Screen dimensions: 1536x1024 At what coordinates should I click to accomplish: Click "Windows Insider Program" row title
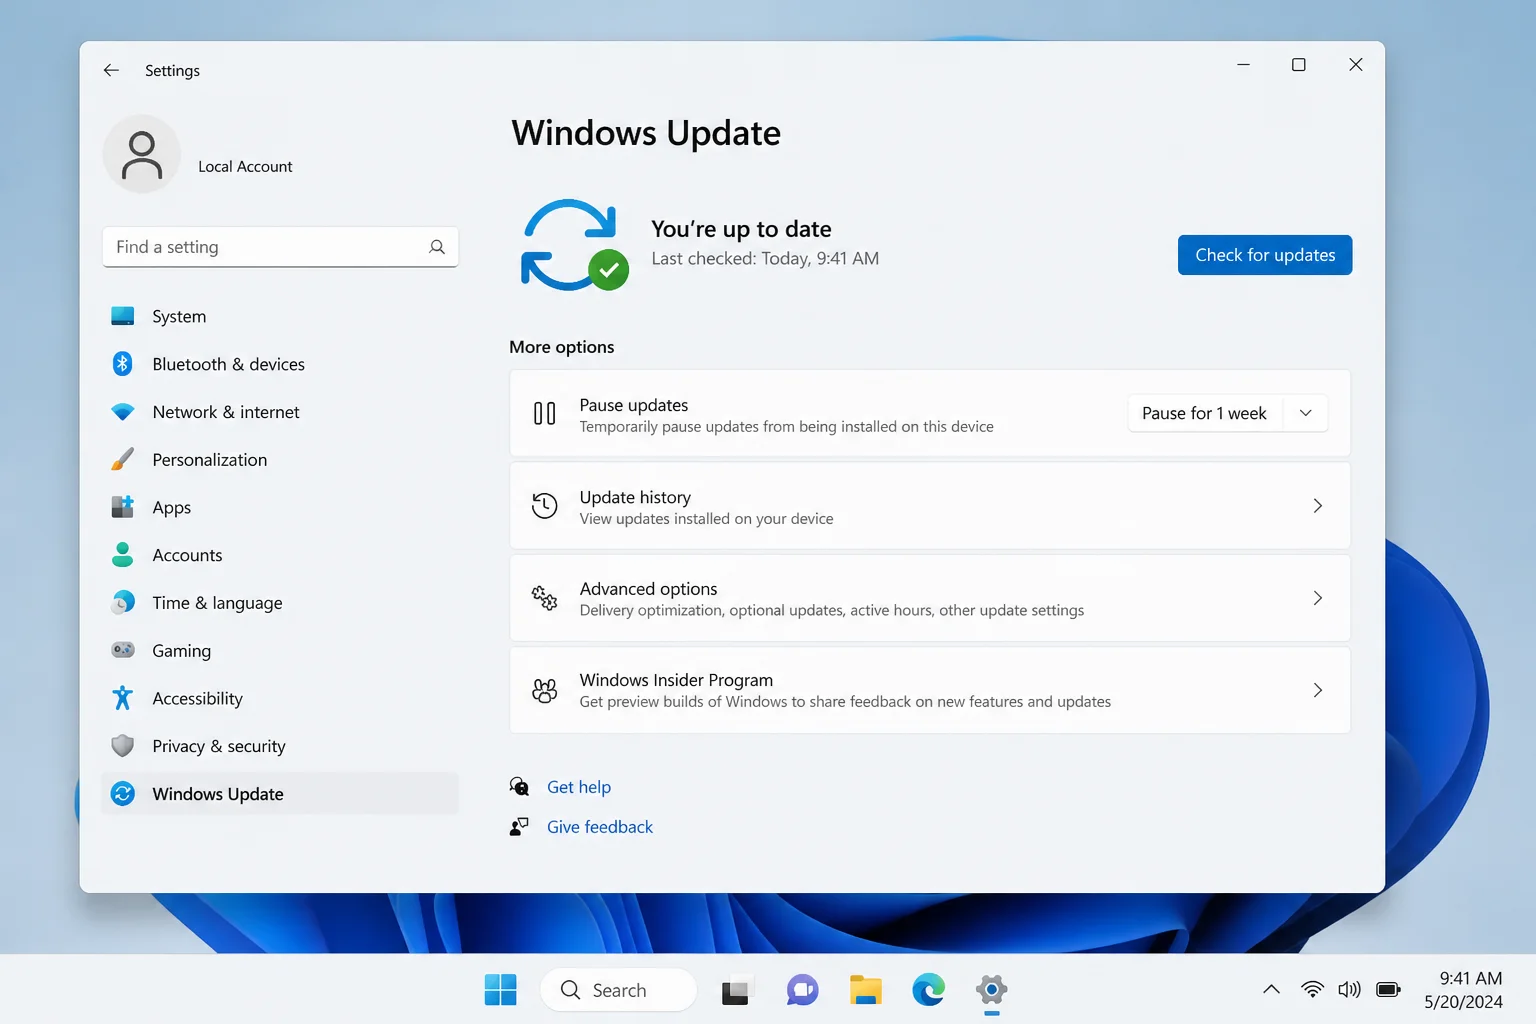[x=676, y=680]
